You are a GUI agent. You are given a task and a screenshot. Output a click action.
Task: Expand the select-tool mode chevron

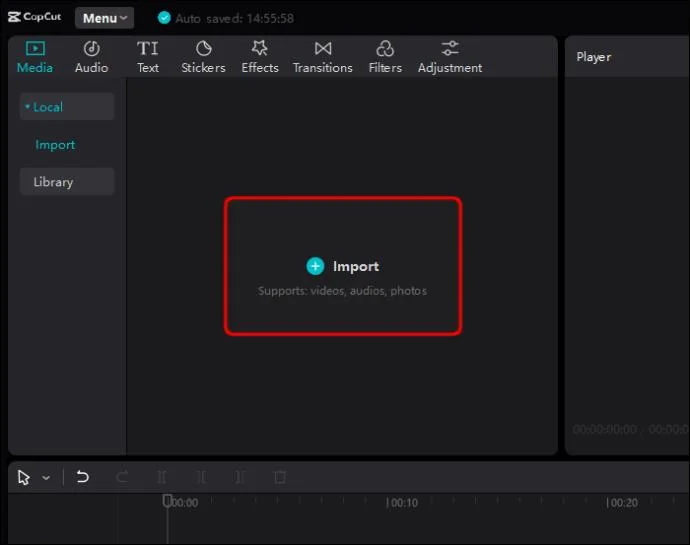46,477
